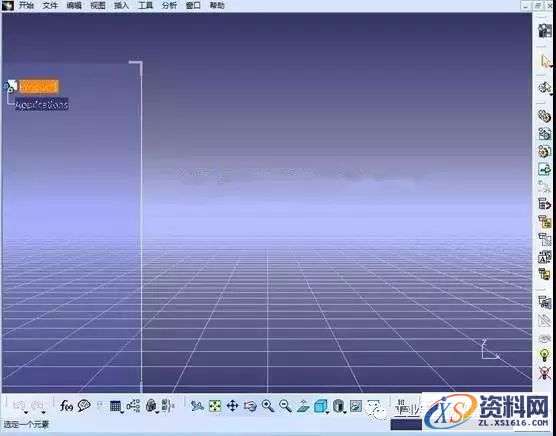The height and width of the screenshot is (436, 556).
Task: Click the crossed-out red light bulb icon
Action: (544, 373)
